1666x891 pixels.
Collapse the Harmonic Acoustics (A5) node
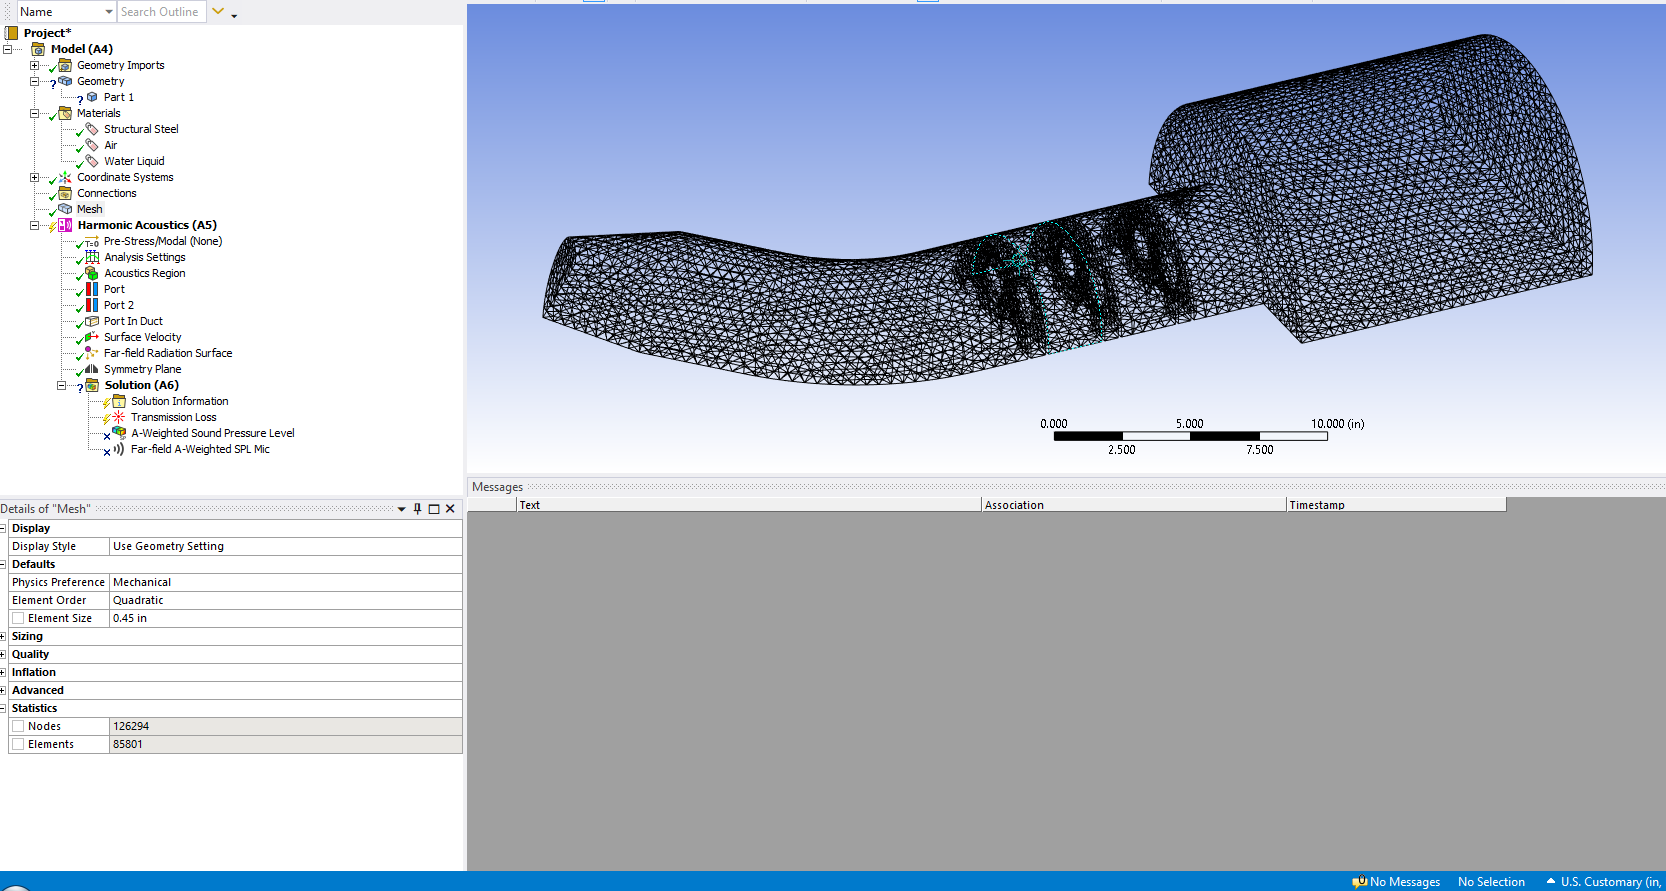[x=34, y=225]
